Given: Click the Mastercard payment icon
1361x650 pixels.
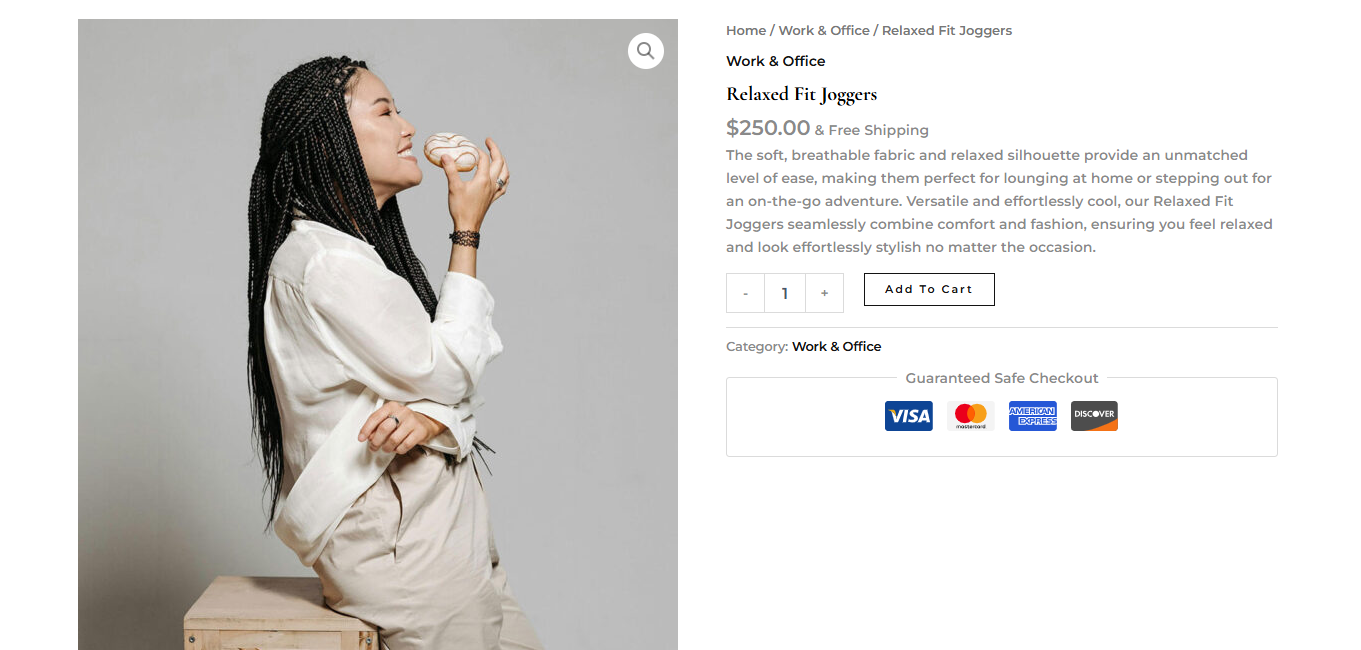Looking at the screenshot, I should point(970,415).
